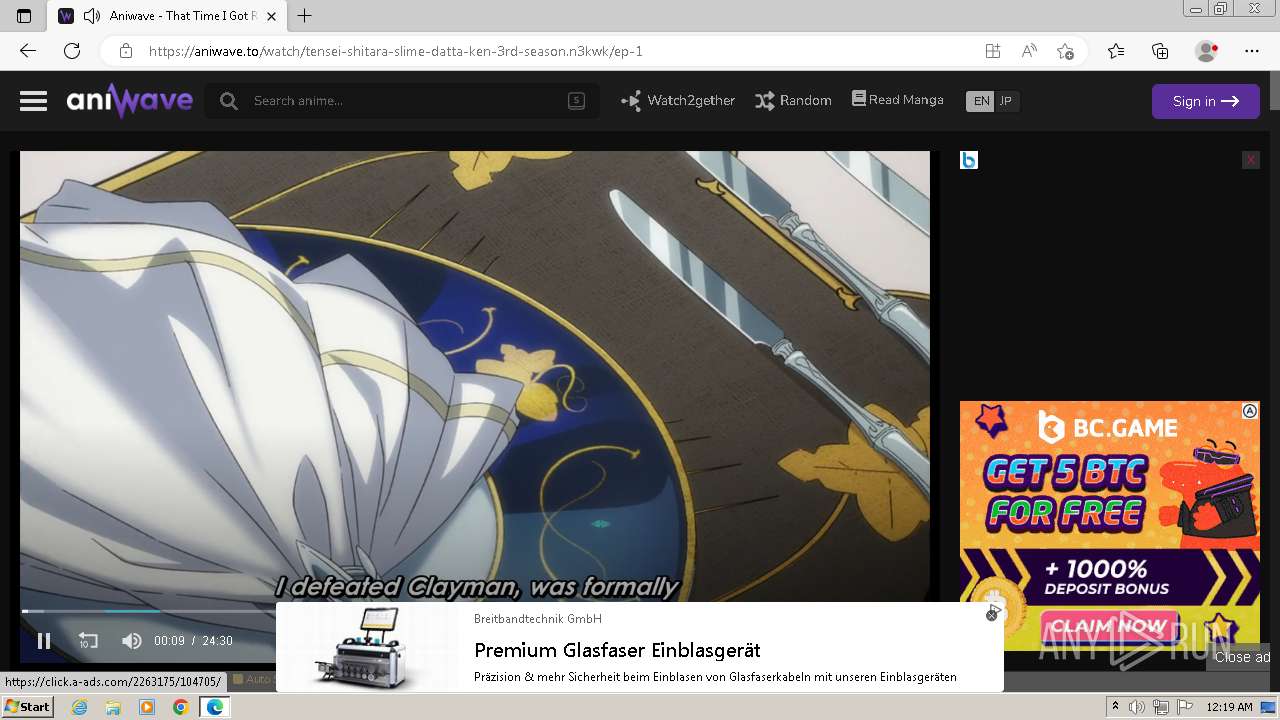Show hidden system tray icons

tap(1115, 707)
